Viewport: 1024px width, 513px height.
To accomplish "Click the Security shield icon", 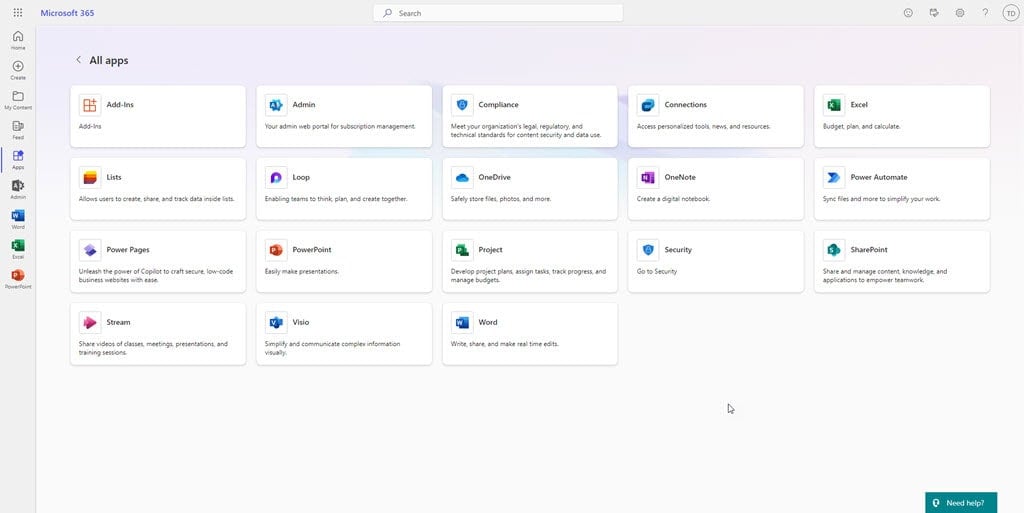I will click(x=648, y=250).
